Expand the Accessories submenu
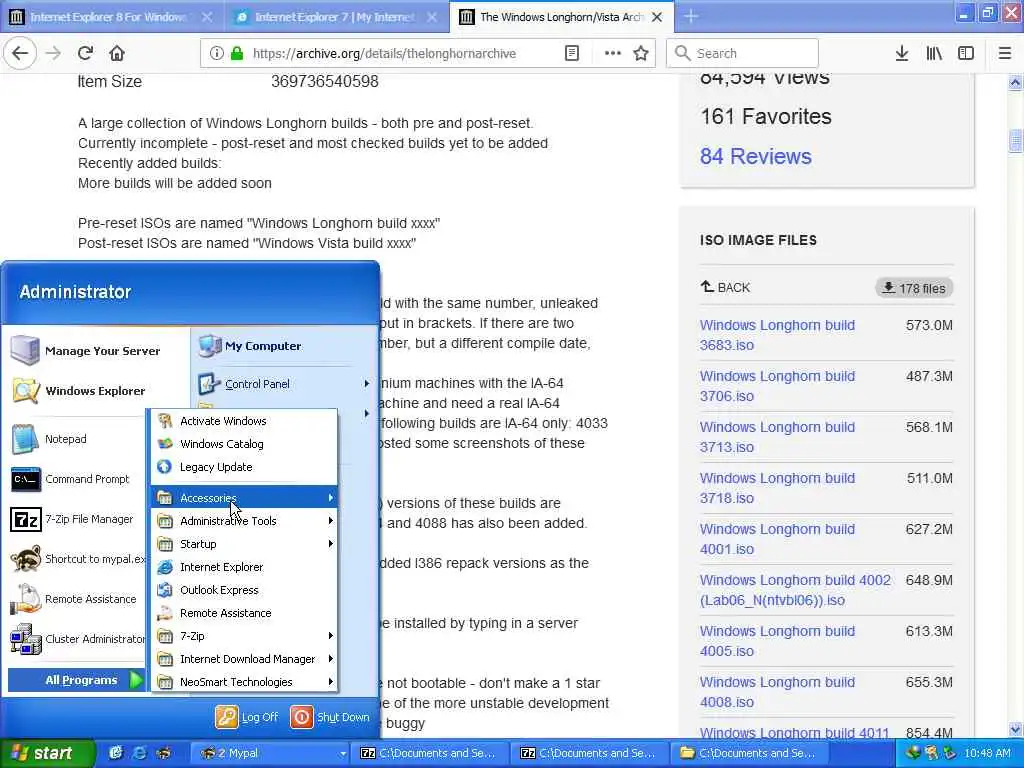 click(245, 498)
